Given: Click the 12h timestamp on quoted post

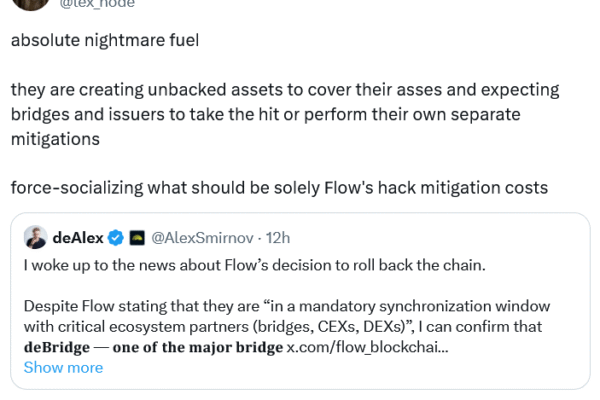Looking at the screenshot, I should tap(275, 238).
